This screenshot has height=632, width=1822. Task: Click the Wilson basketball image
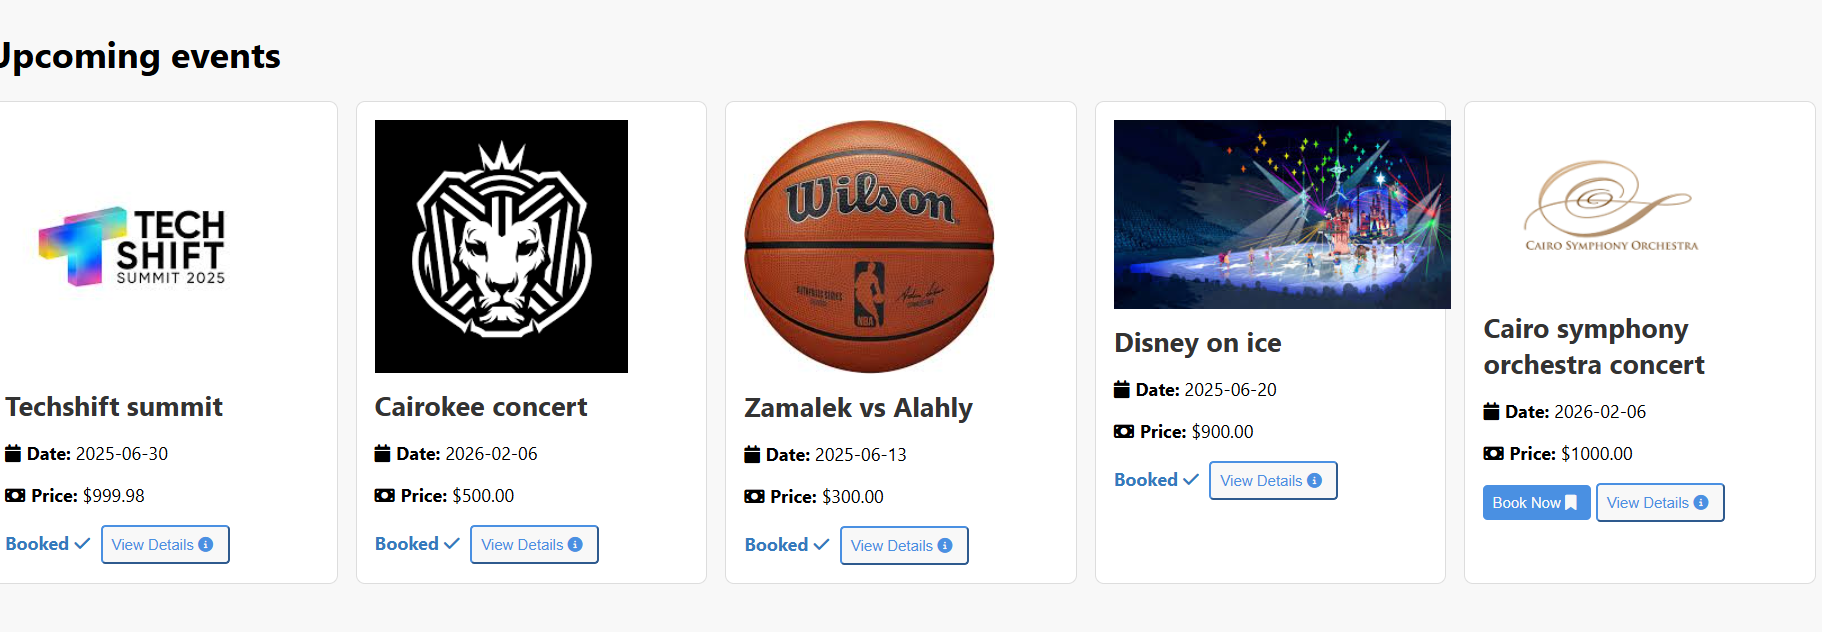pos(870,246)
